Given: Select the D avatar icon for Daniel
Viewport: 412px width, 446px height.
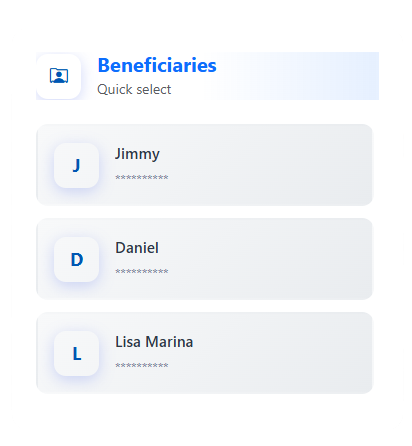Looking at the screenshot, I should tap(77, 259).
